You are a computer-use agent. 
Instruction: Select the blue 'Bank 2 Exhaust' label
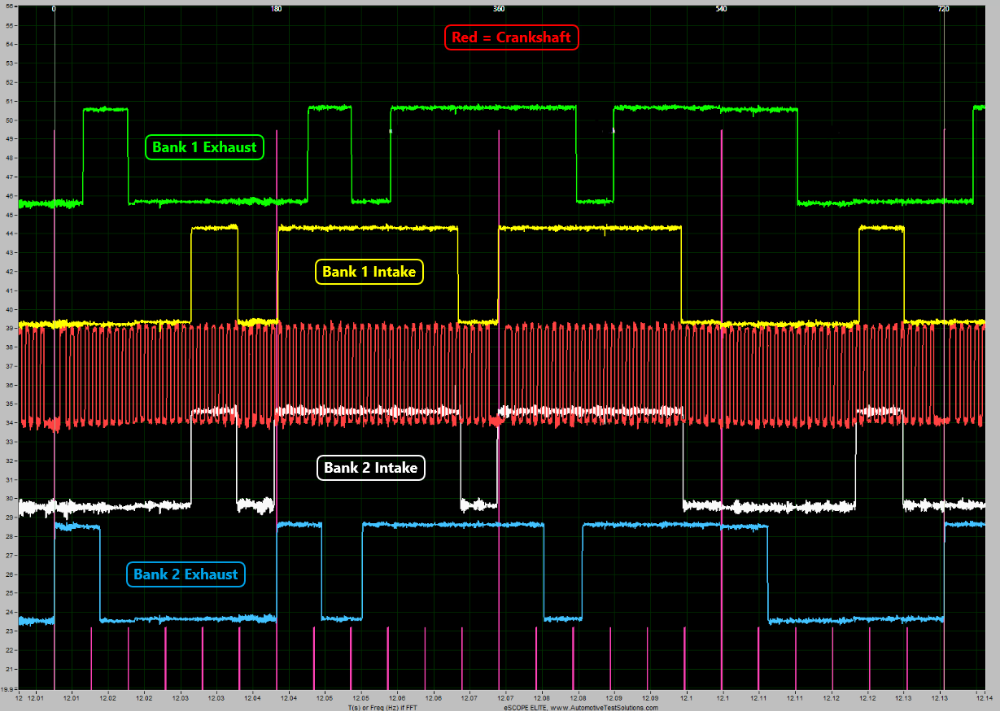click(186, 574)
